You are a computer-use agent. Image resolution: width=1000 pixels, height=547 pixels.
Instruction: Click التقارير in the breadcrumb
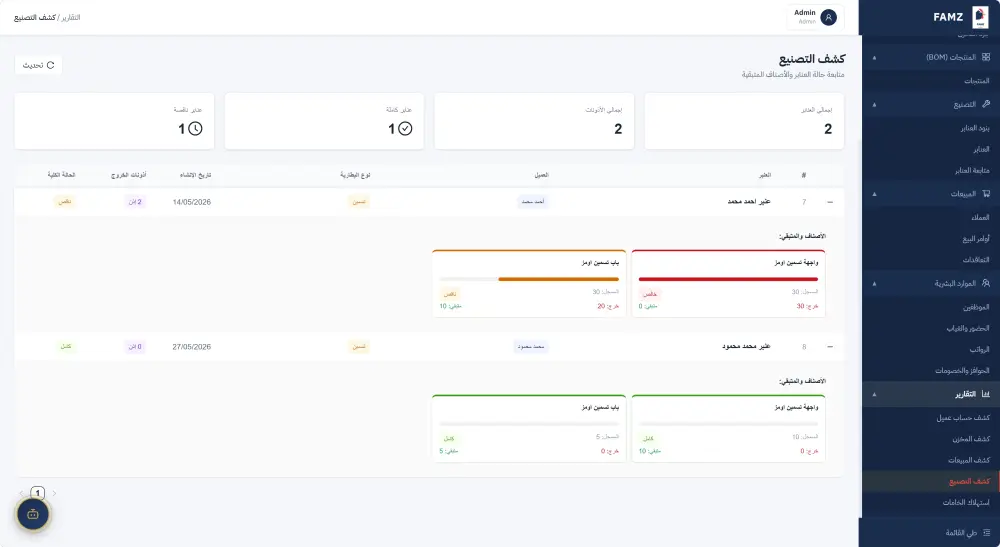(x=70, y=17)
